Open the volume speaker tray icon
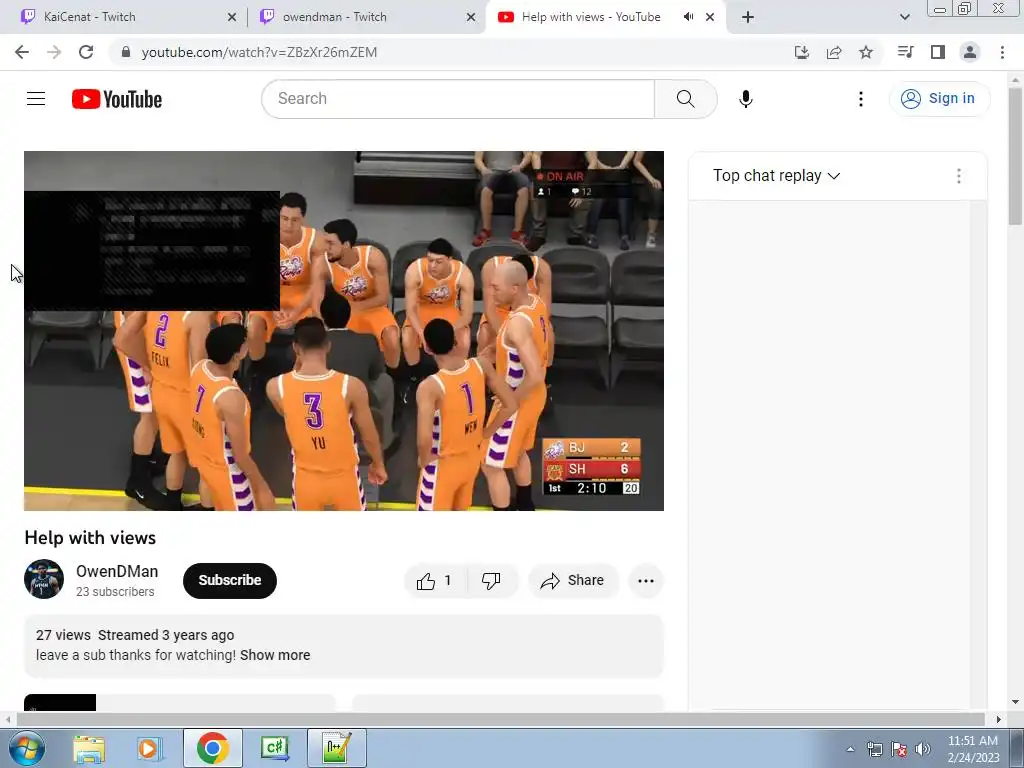1024x768 pixels. click(x=923, y=749)
